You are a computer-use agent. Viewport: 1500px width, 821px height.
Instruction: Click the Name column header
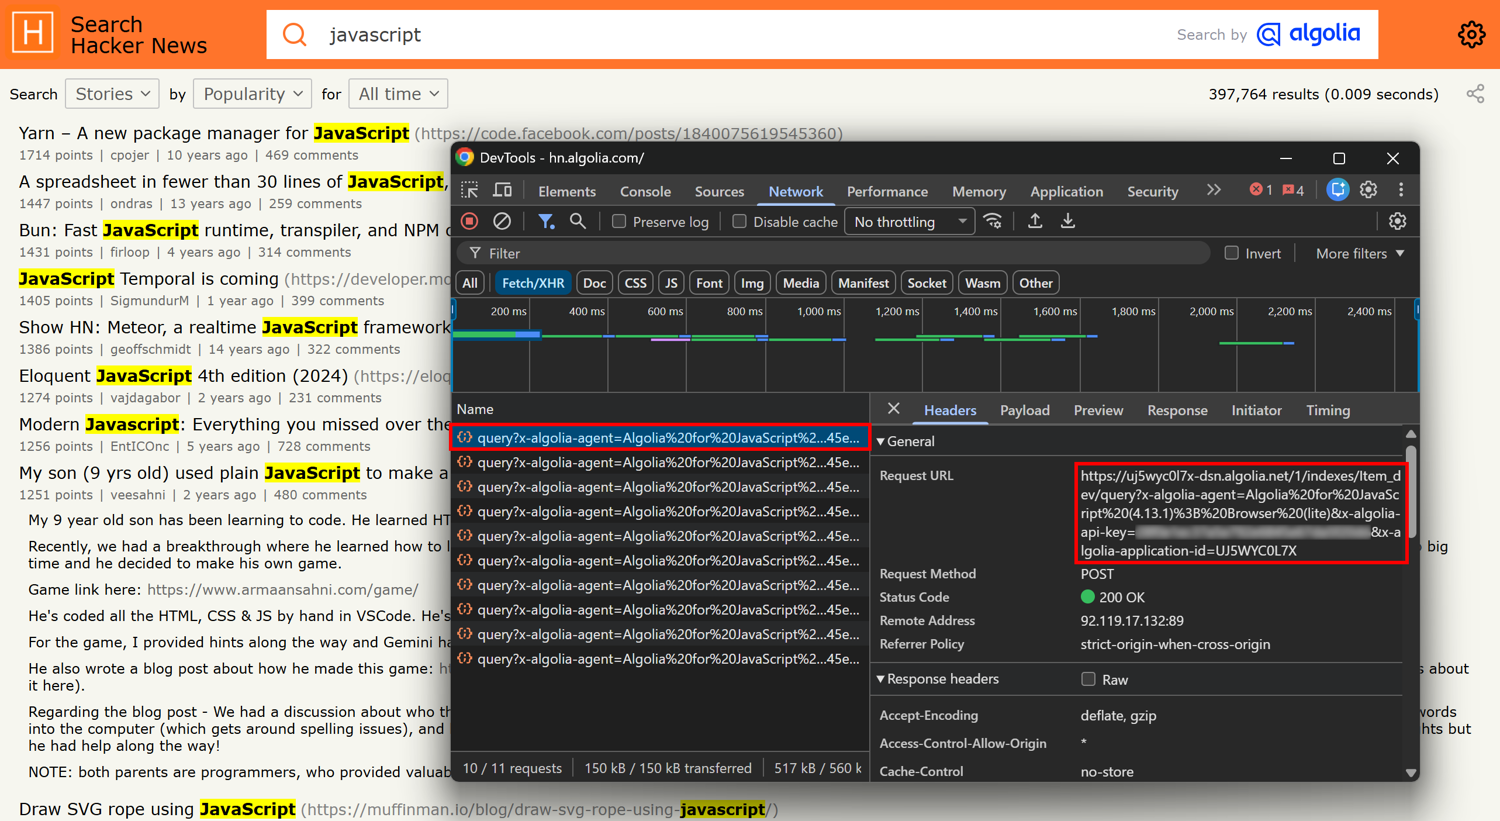[x=660, y=409]
